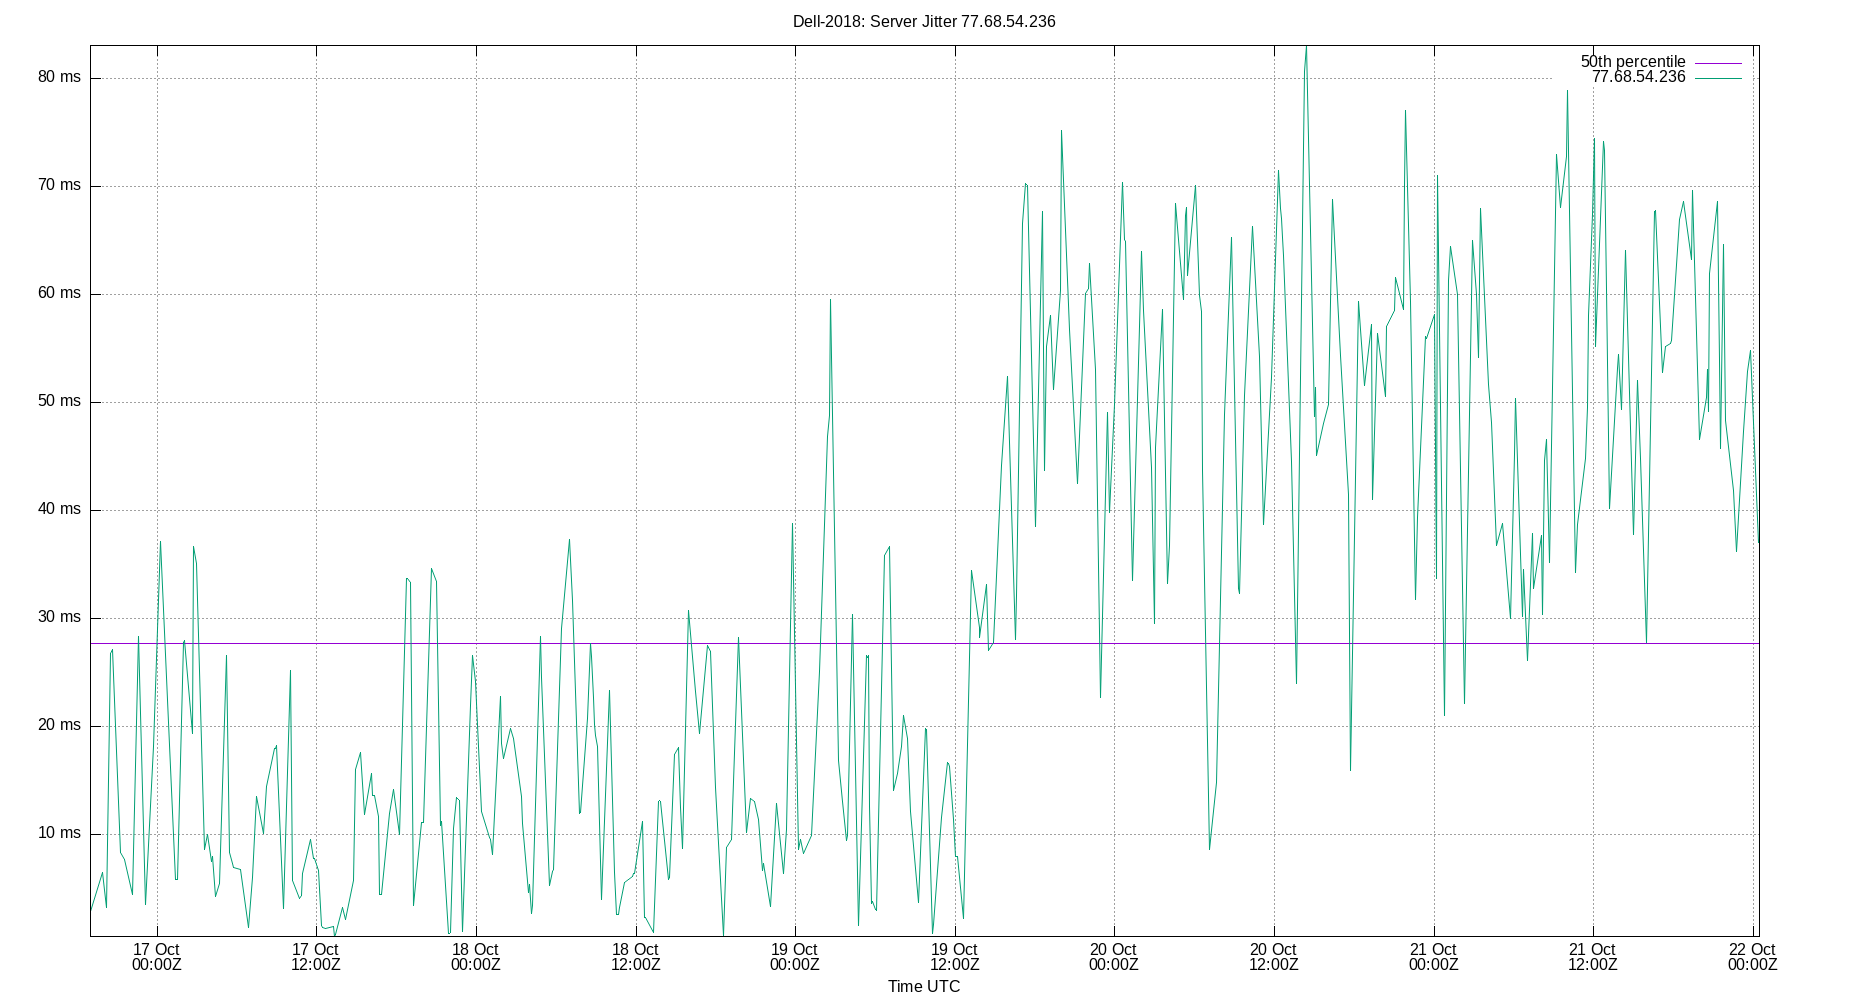Image resolution: width=1850 pixels, height=1000 pixels.
Task: Click the "22 Oct 00:00Z" x-axis label
Action: coord(1753,957)
